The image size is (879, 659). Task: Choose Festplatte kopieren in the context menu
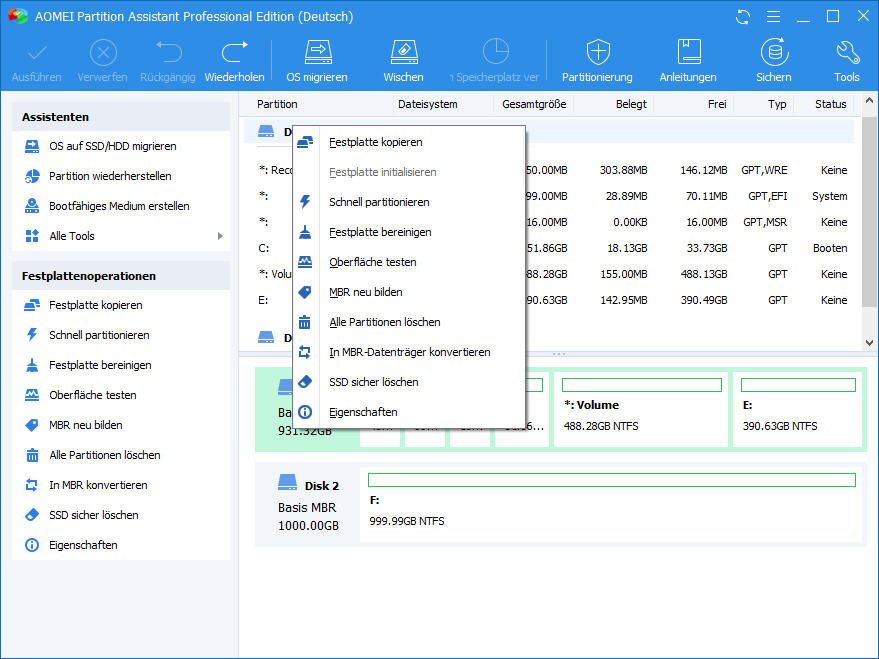click(x=375, y=142)
